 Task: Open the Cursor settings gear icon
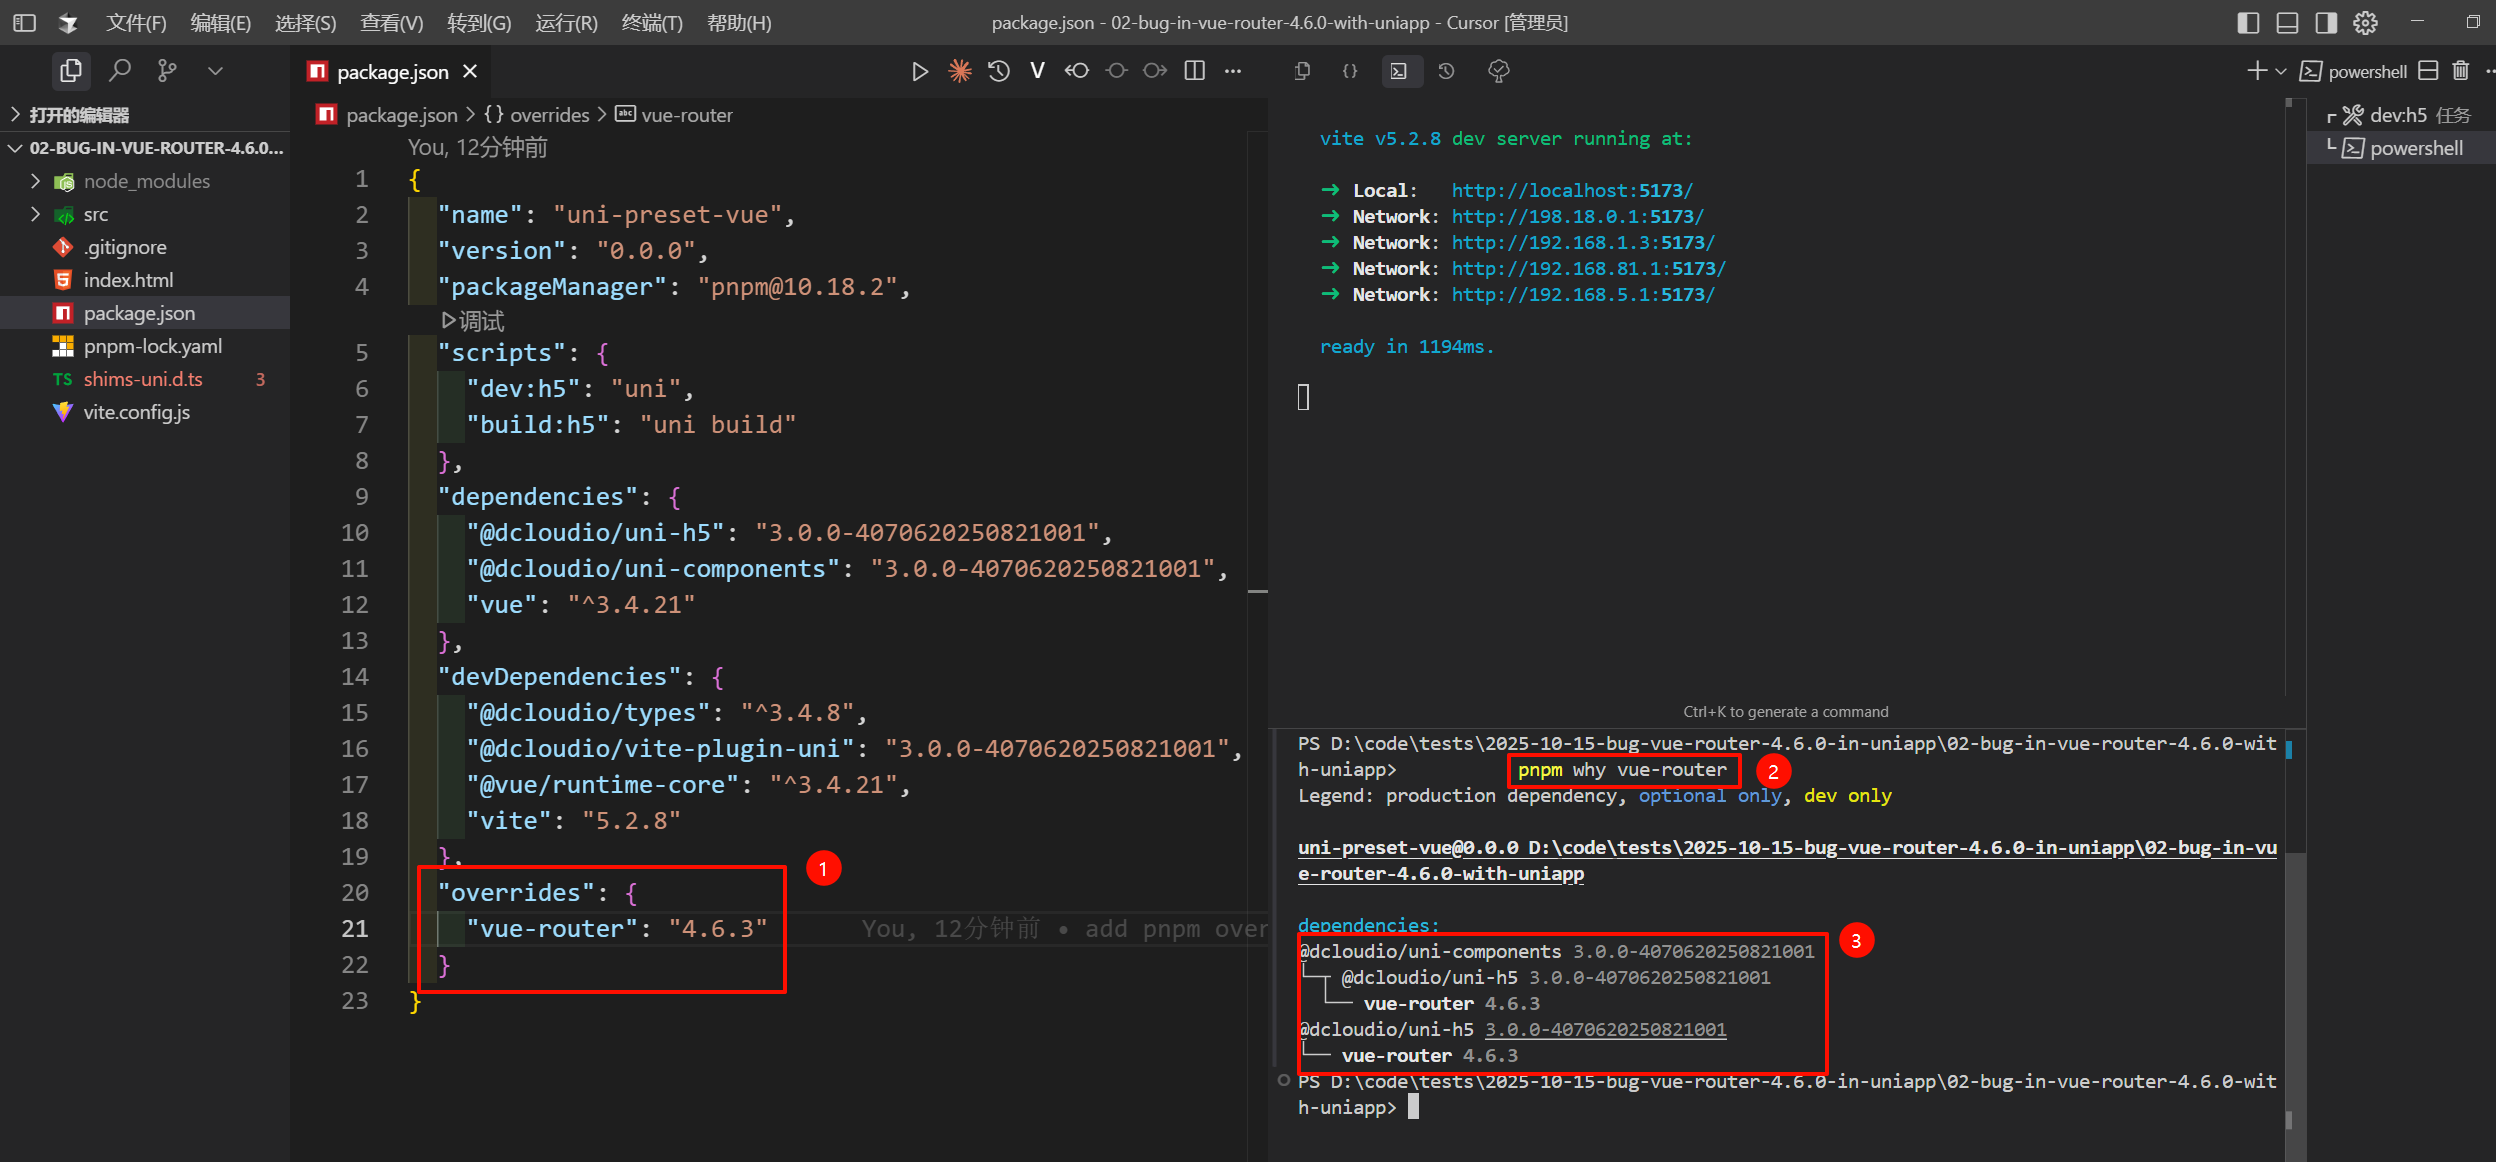2366,22
